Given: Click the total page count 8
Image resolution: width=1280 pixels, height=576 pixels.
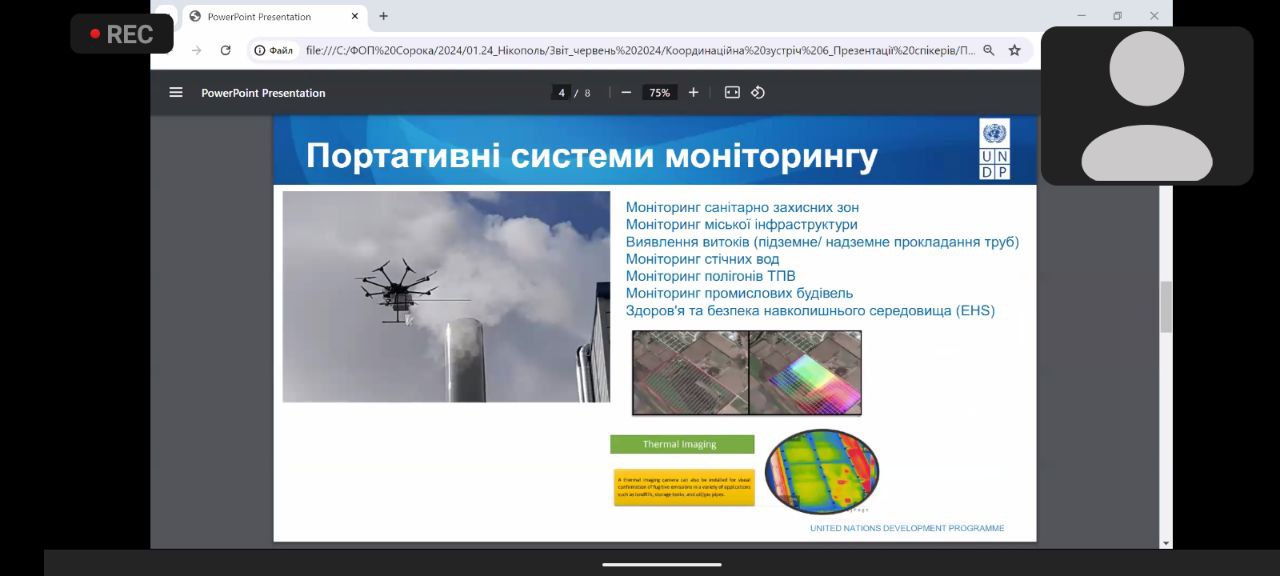Looking at the screenshot, I should pos(587,93).
